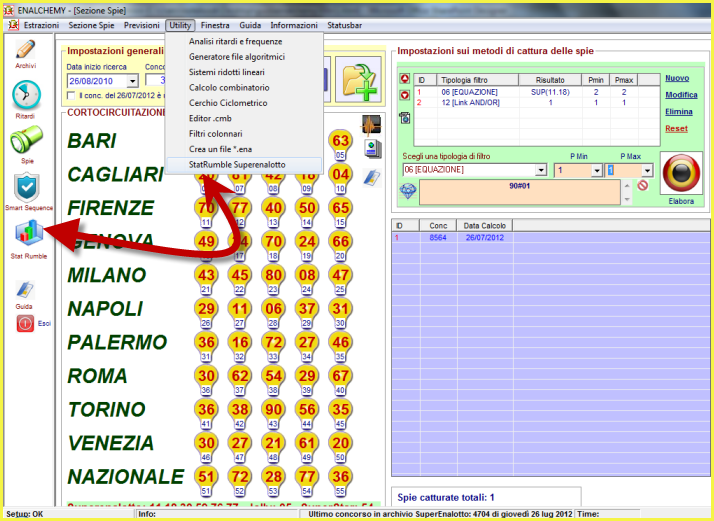Click the folder with green plus icon
Viewport: 714px width, 521px height.
tap(359, 81)
